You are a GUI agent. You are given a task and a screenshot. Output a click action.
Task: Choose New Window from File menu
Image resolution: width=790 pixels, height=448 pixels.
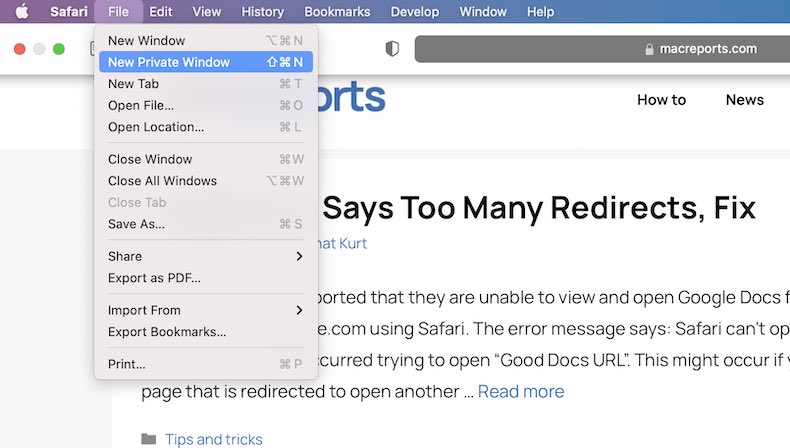[x=206, y=40]
